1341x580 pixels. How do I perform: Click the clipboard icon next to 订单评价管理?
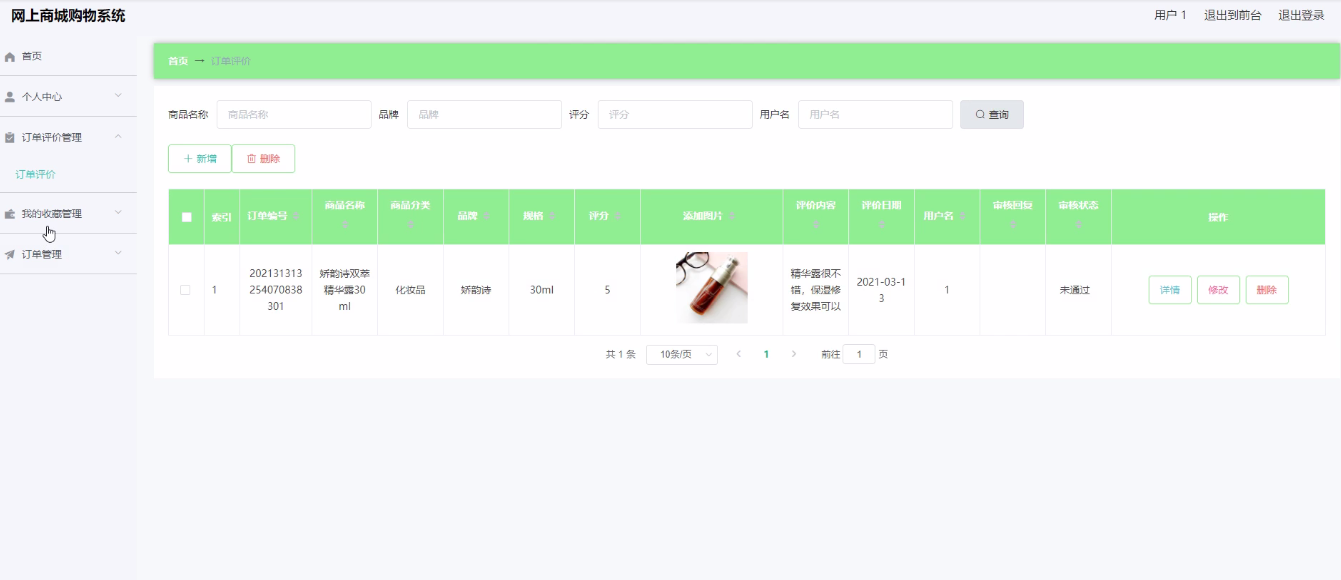coord(10,138)
